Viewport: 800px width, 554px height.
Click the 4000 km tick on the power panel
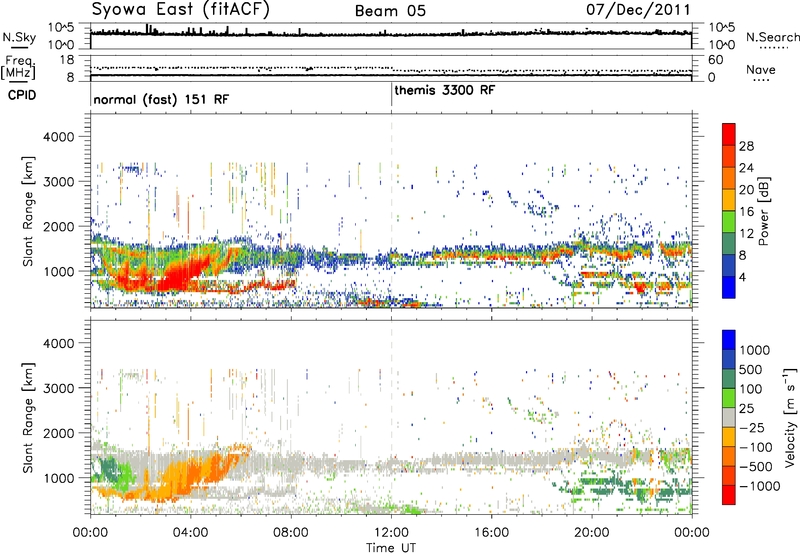[x=58, y=137]
